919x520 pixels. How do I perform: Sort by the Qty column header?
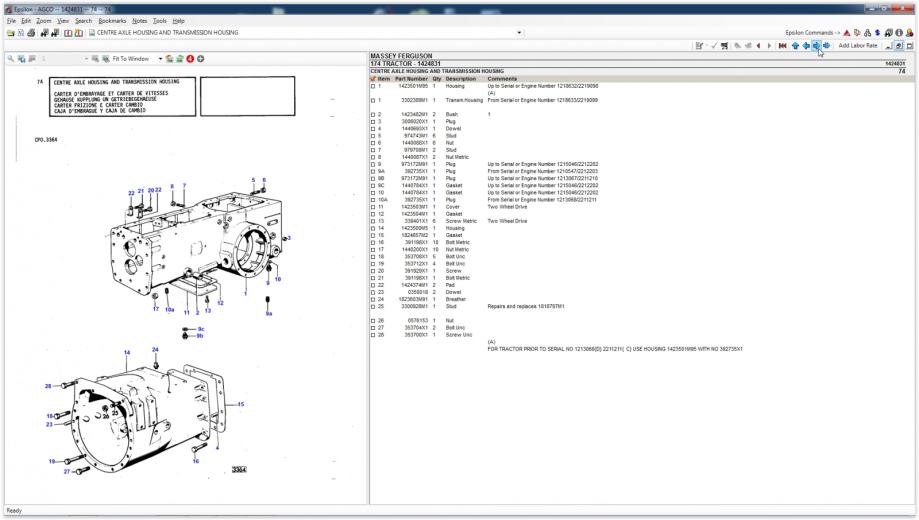(437, 79)
